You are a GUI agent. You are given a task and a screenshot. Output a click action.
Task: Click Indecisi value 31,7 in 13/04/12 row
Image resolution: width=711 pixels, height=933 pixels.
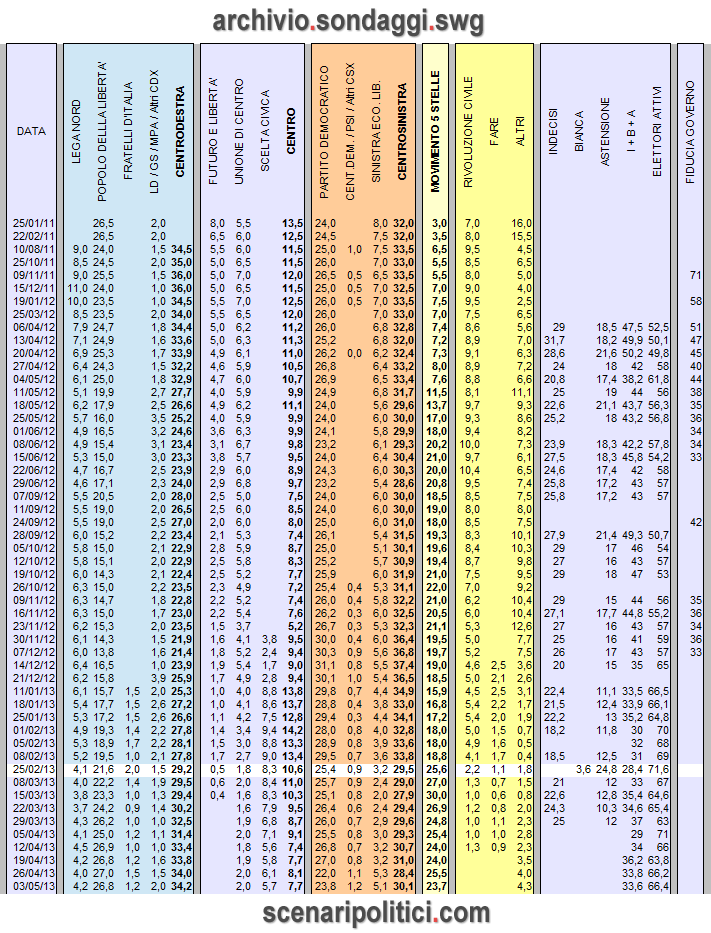(x=555, y=340)
